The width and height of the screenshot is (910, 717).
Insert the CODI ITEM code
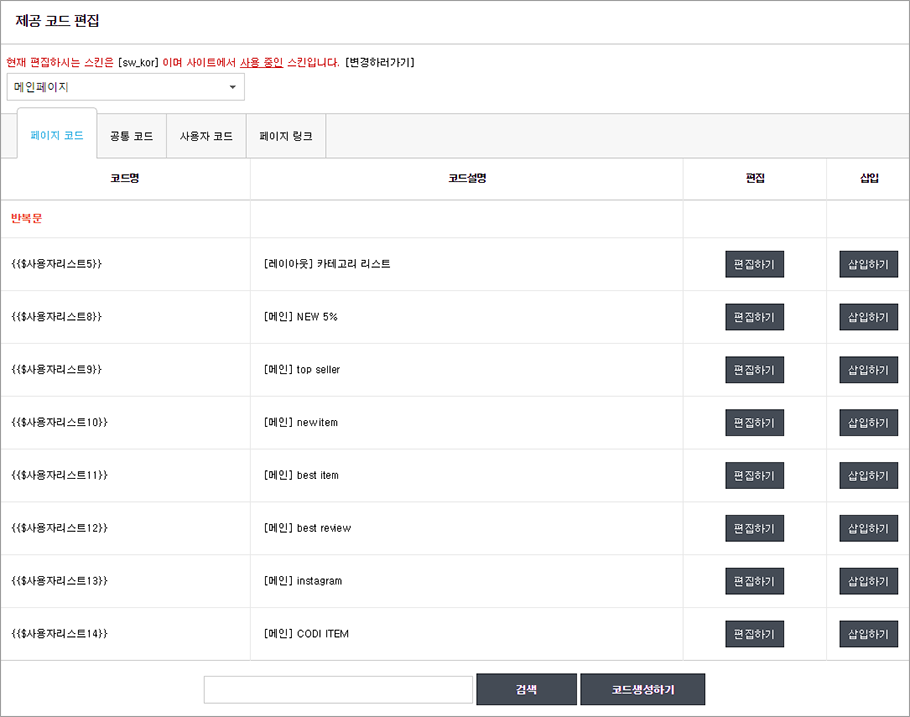[x=868, y=634]
